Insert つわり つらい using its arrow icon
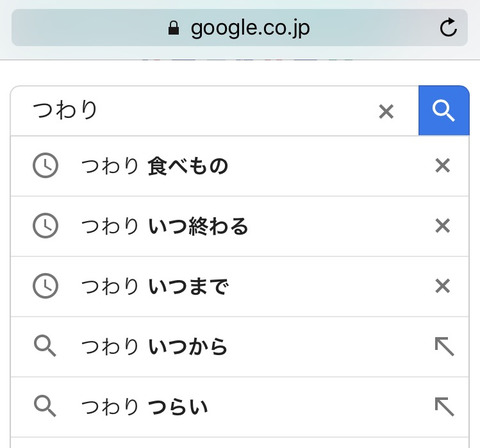Screen dimensions: 480x448 444,407
